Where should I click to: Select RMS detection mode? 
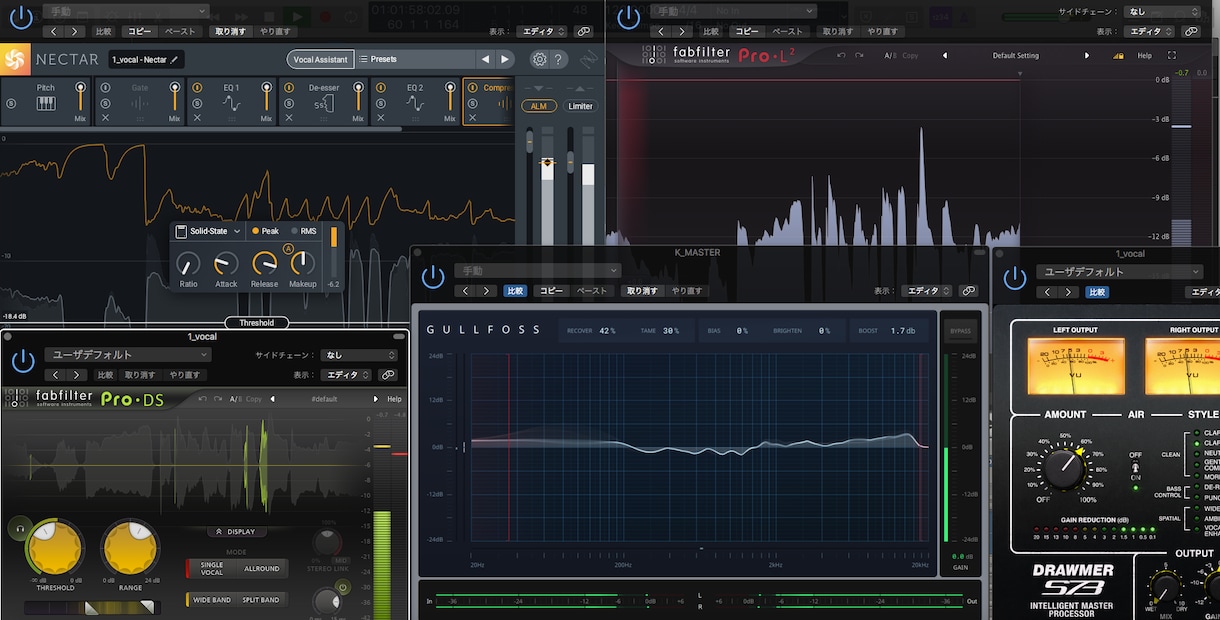[x=302, y=231]
